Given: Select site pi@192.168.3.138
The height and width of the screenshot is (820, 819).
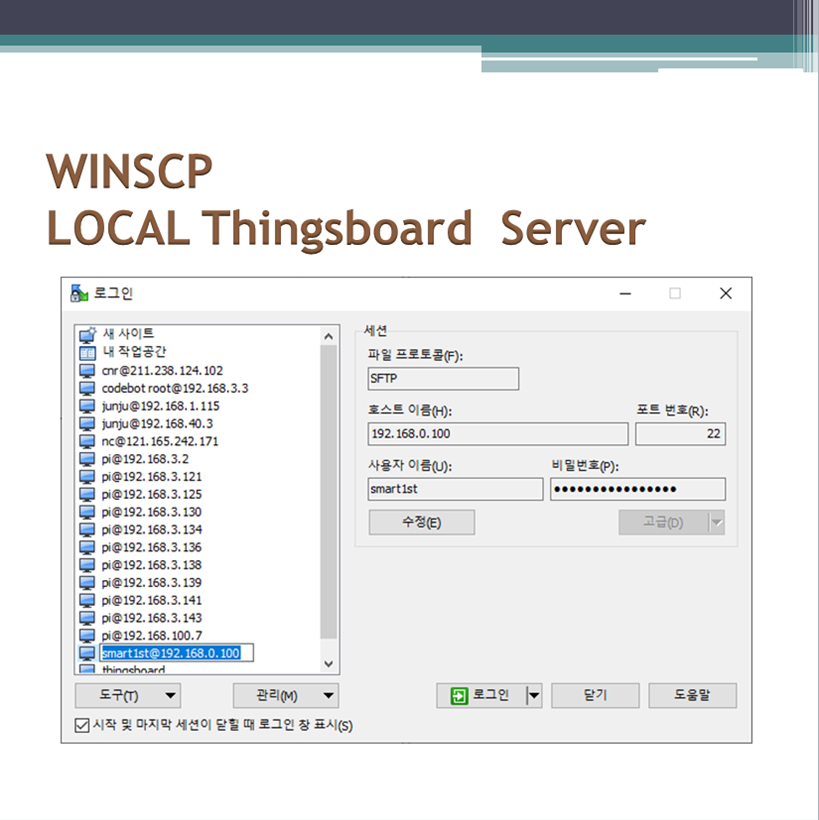Looking at the screenshot, I should [151, 565].
